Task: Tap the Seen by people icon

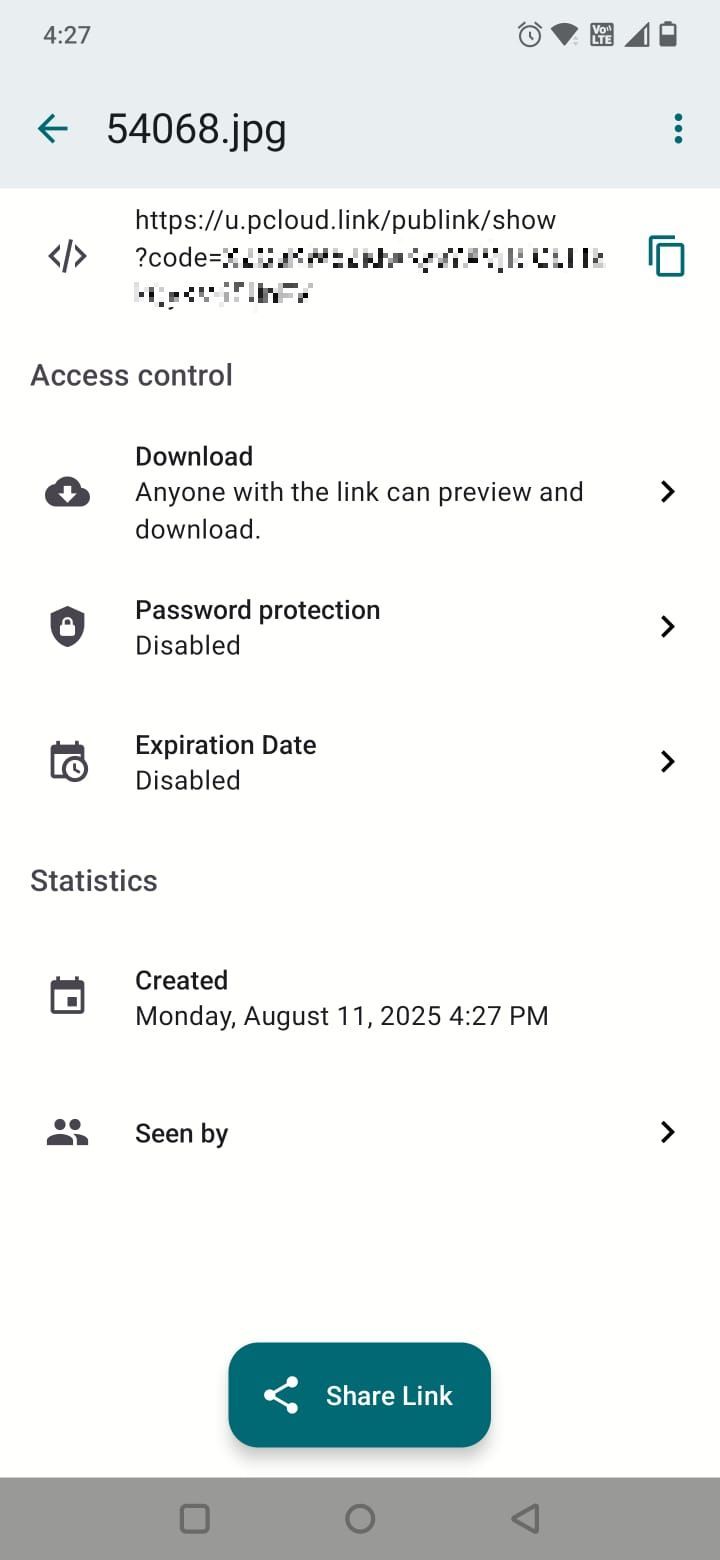Action: coord(67,1133)
